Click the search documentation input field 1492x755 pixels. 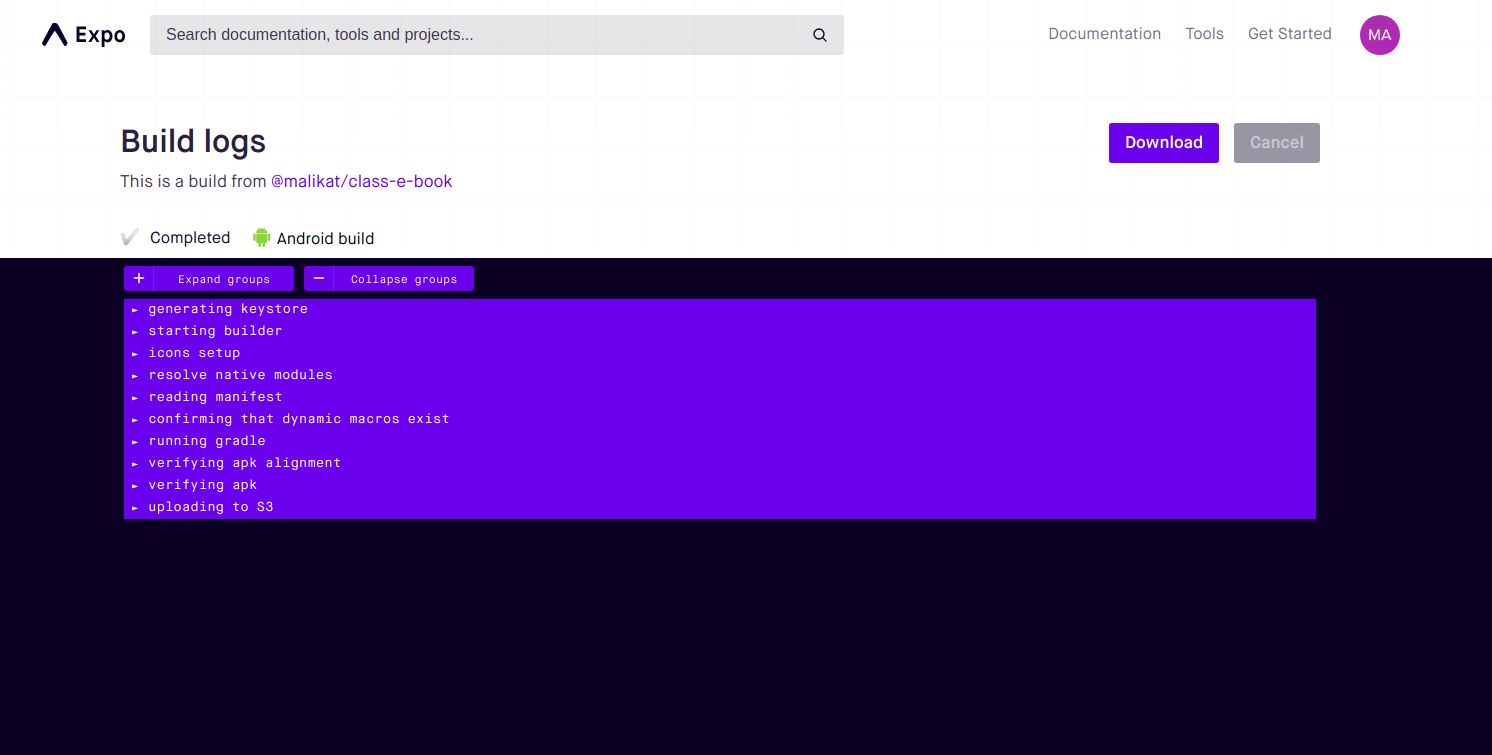coord(450,34)
